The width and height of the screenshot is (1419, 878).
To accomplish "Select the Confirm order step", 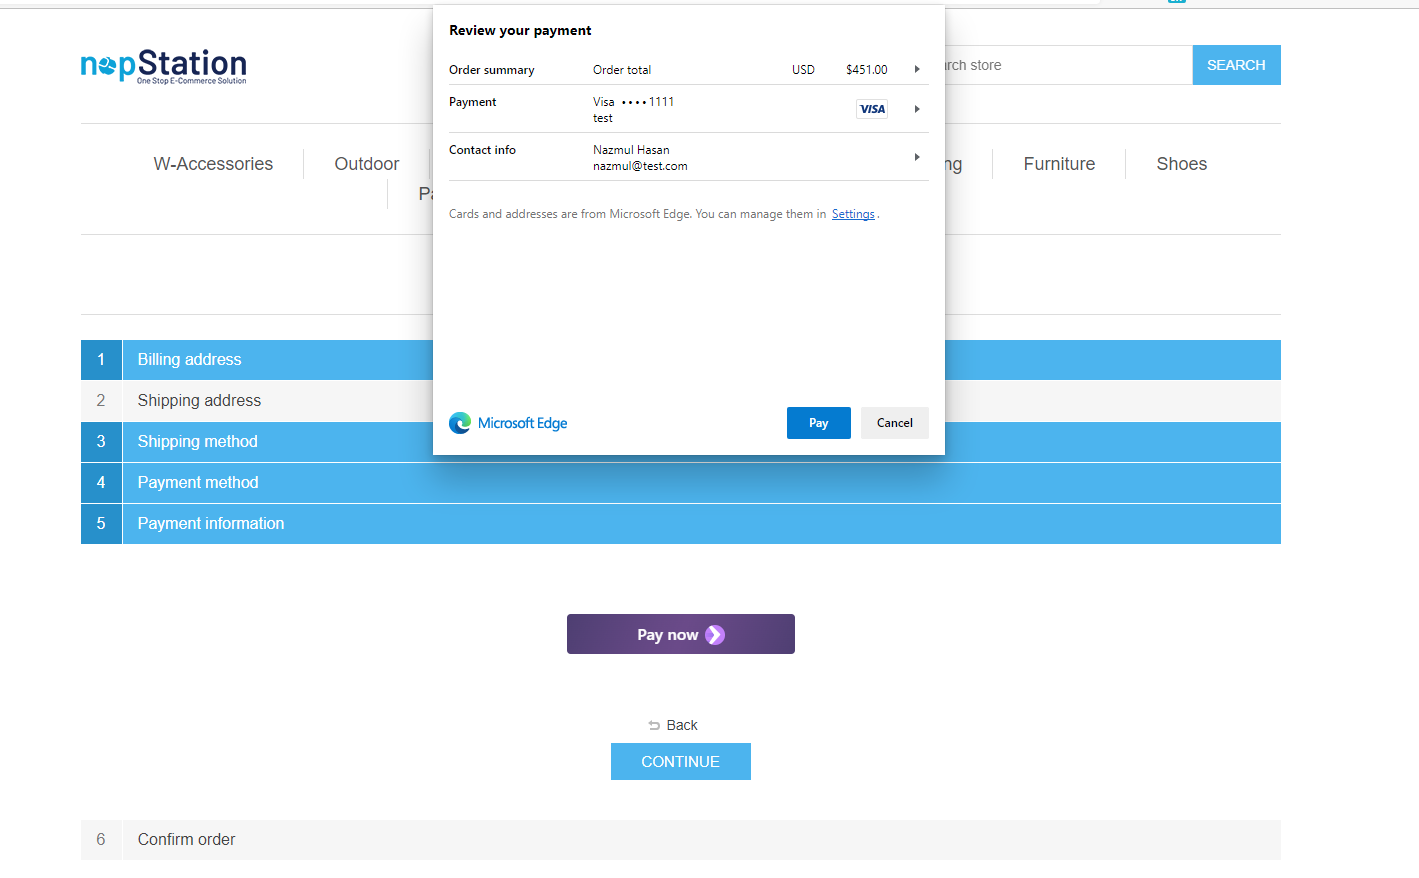I will (681, 840).
